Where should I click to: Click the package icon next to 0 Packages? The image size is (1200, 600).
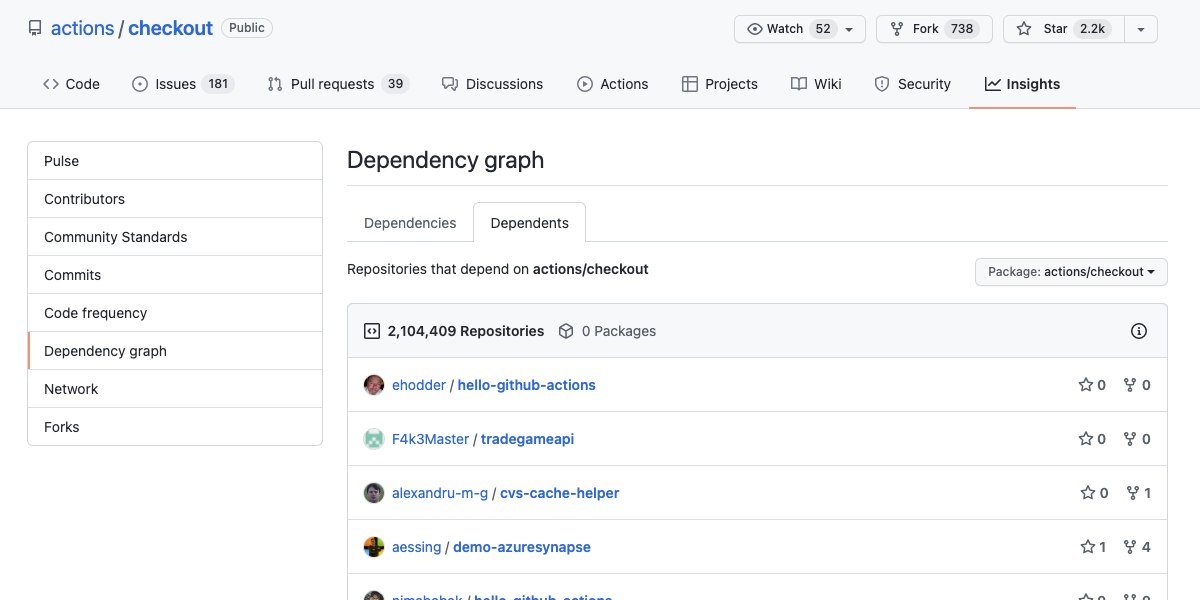tap(567, 331)
